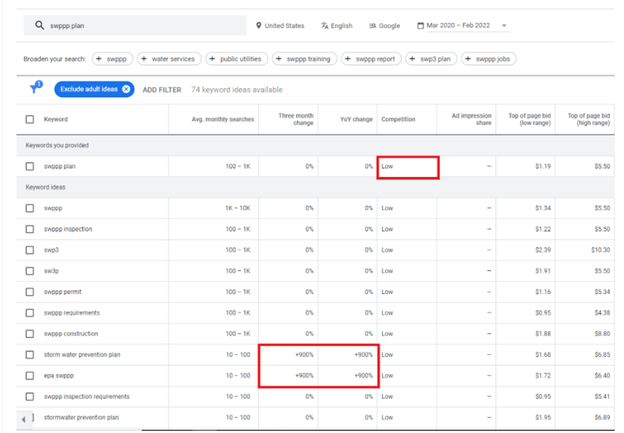Click $0.95 low bid for swppp requirements
This screenshot has width=624, height=433.
click(543, 313)
